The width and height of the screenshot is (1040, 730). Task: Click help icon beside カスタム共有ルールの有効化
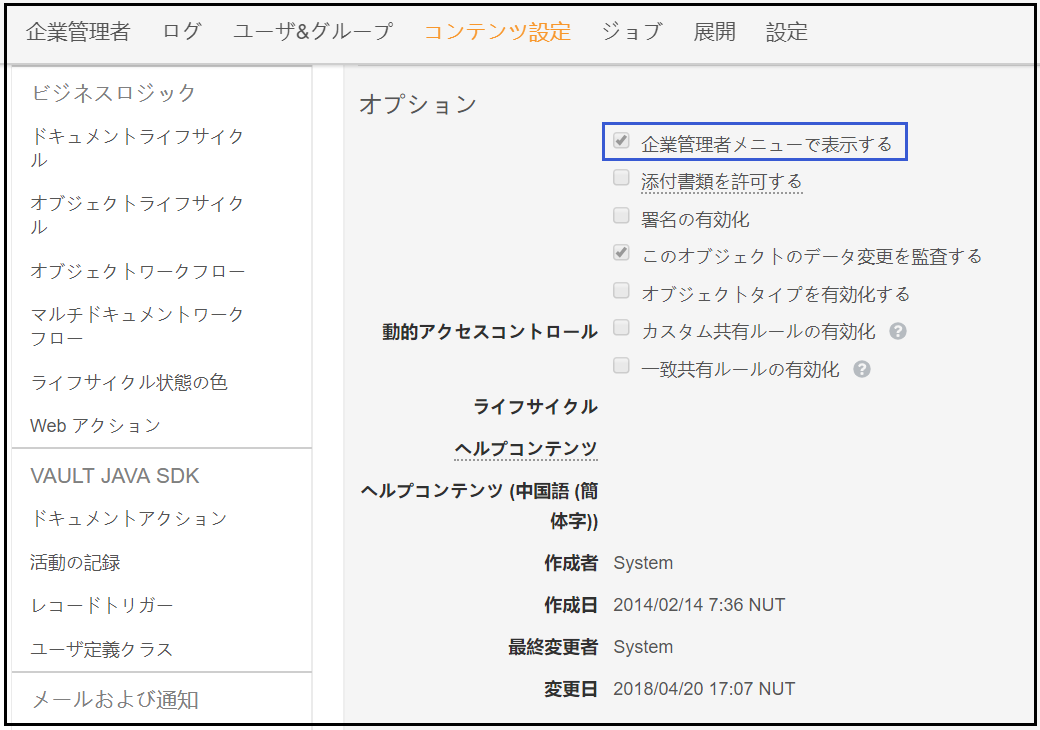click(x=898, y=331)
